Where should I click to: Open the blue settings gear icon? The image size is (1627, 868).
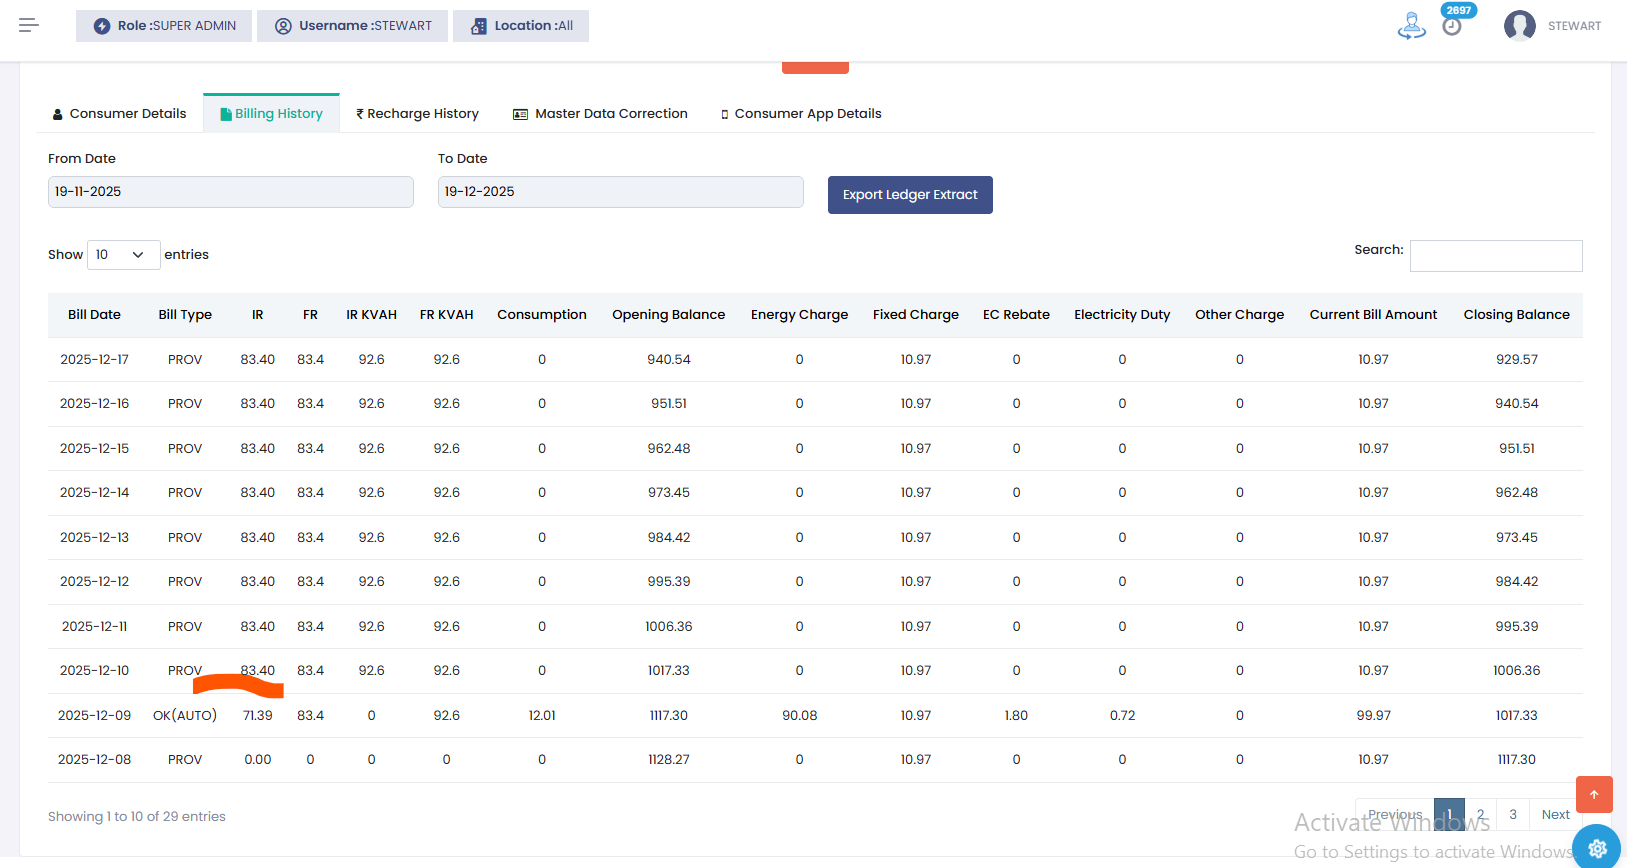1597,847
